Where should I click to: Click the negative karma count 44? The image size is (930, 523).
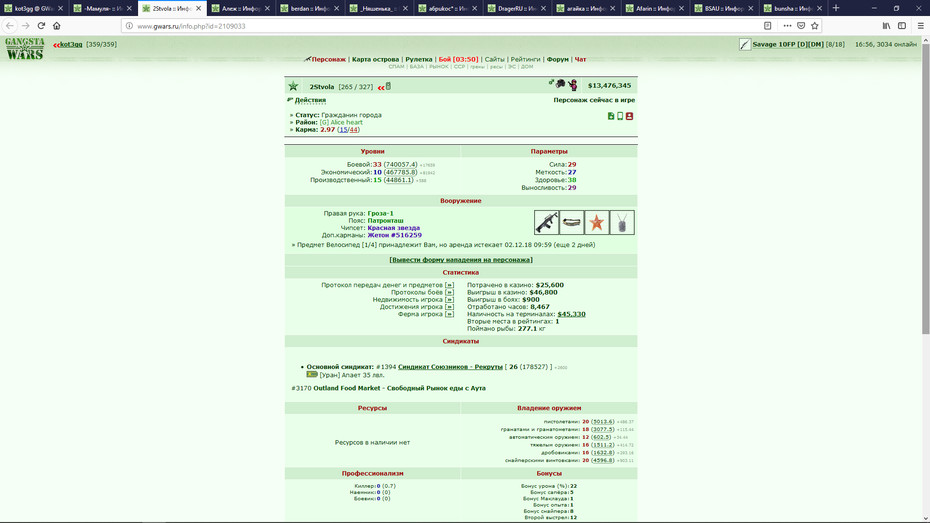point(353,130)
